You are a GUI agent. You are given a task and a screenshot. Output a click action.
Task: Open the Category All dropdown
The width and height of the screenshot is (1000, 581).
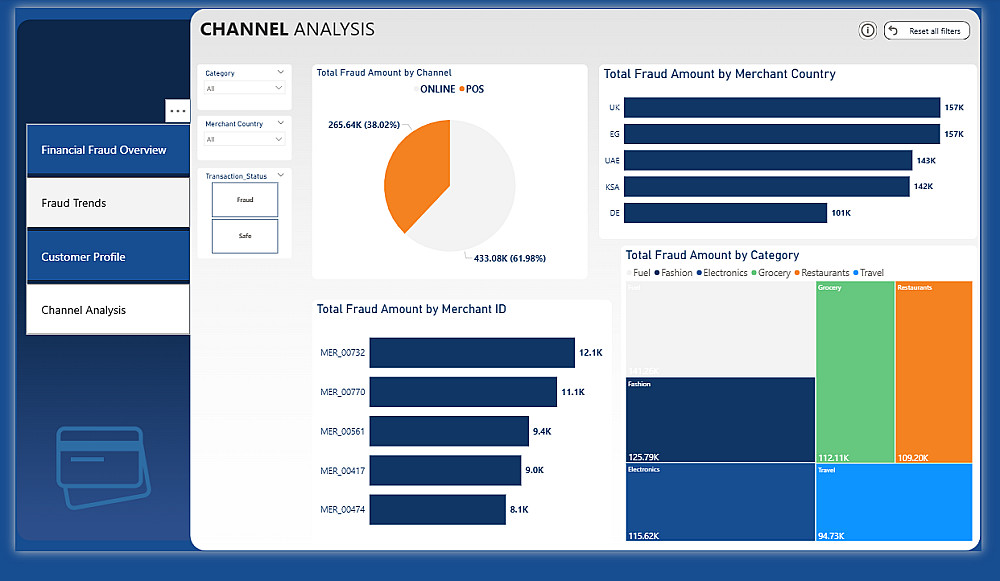click(244, 88)
